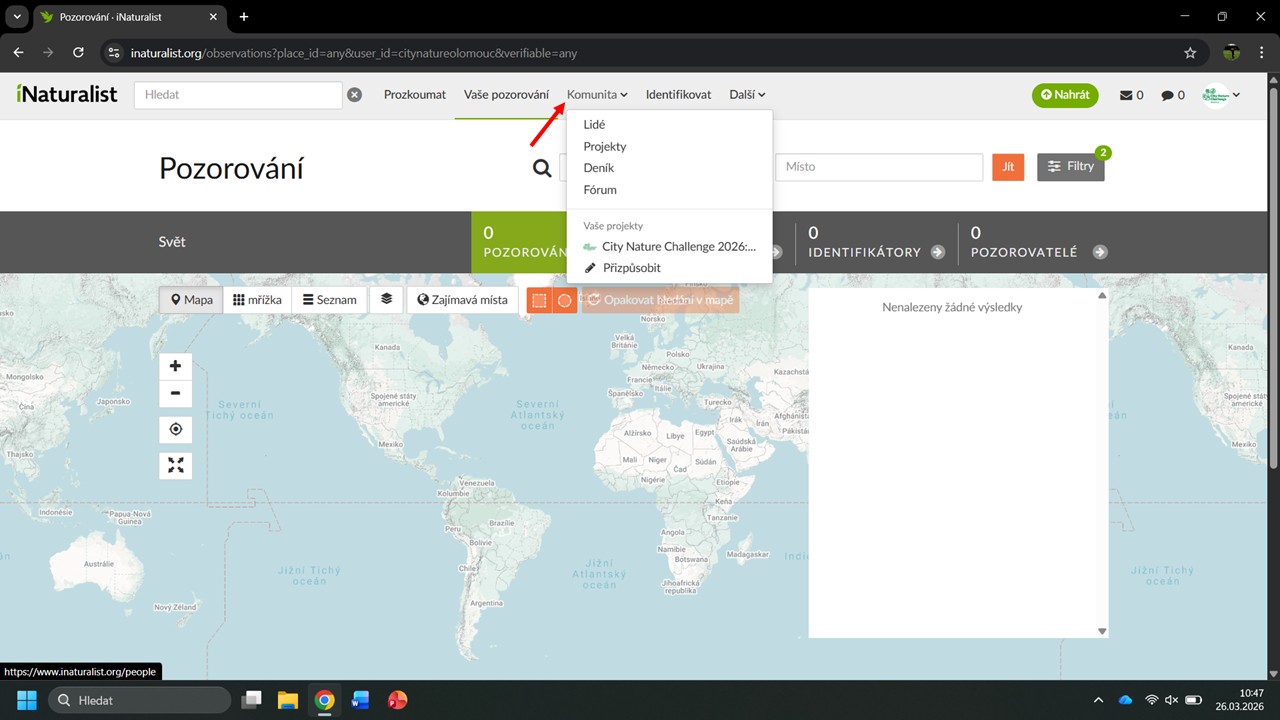Choose Fórum in the Komunita menu
This screenshot has height=720, width=1280.
600,190
